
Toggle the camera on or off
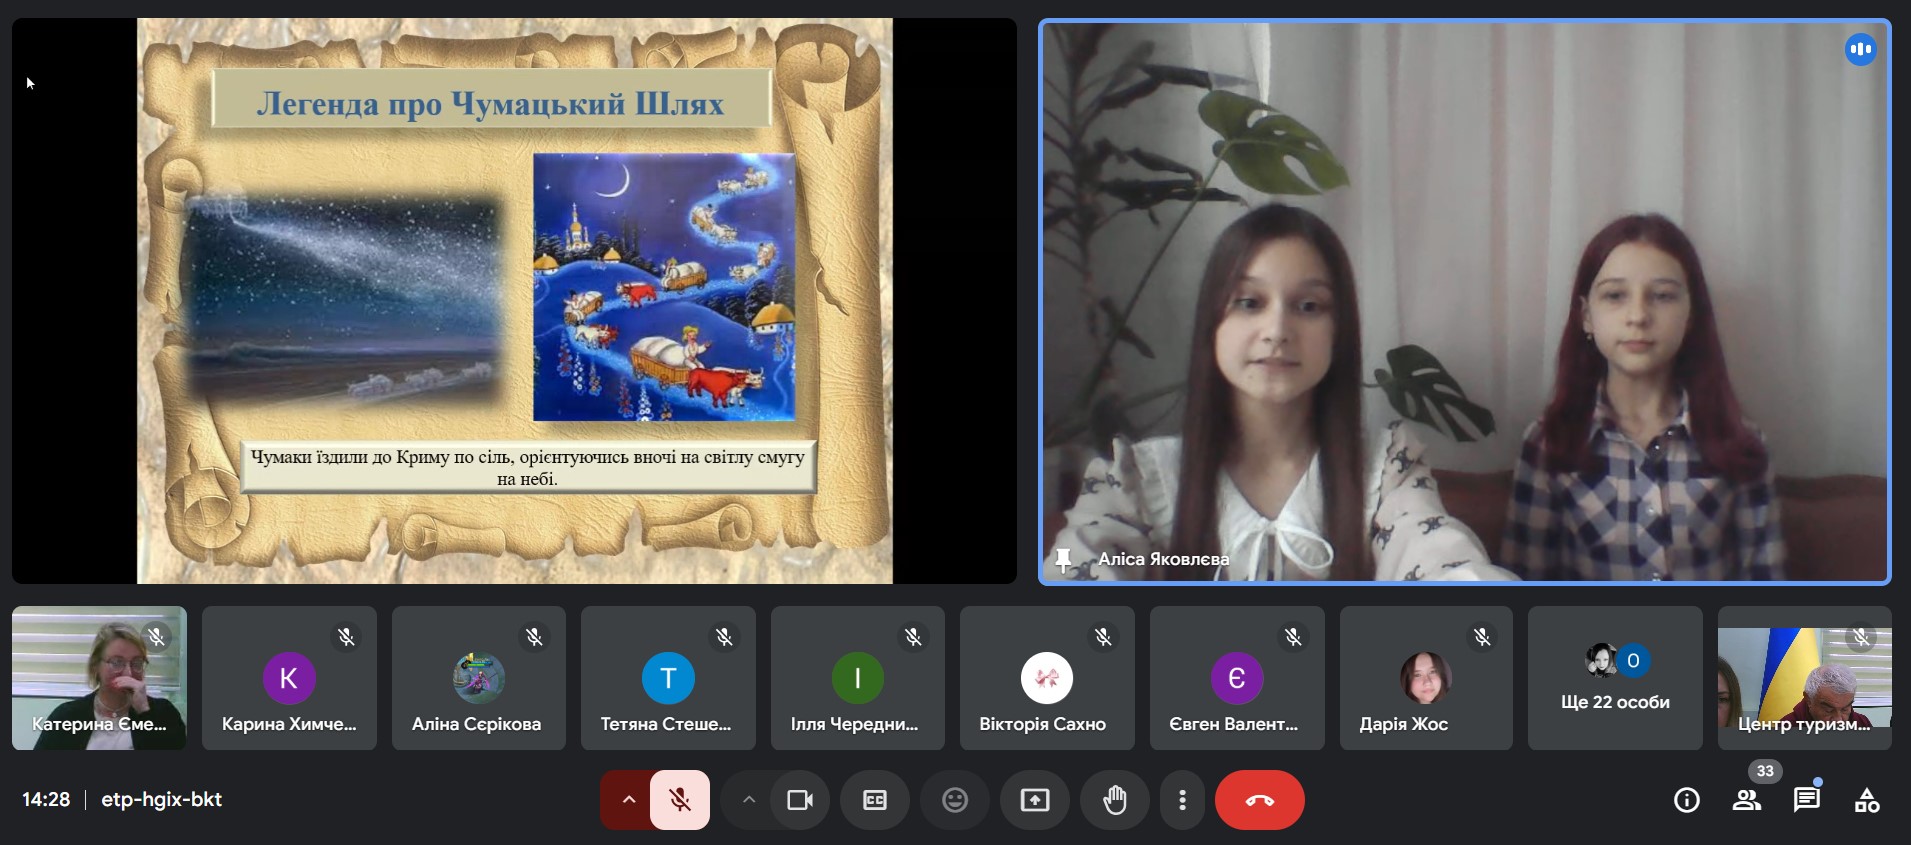tap(800, 800)
